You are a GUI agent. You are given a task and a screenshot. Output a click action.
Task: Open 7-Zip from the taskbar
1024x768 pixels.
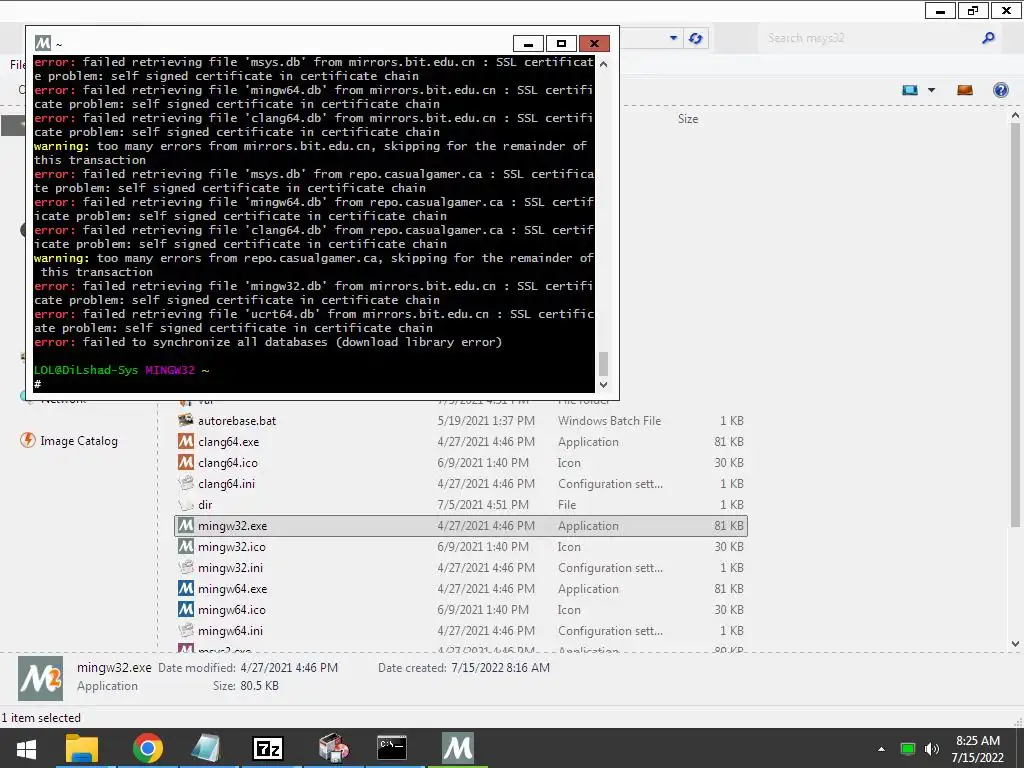(x=268, y=748)
